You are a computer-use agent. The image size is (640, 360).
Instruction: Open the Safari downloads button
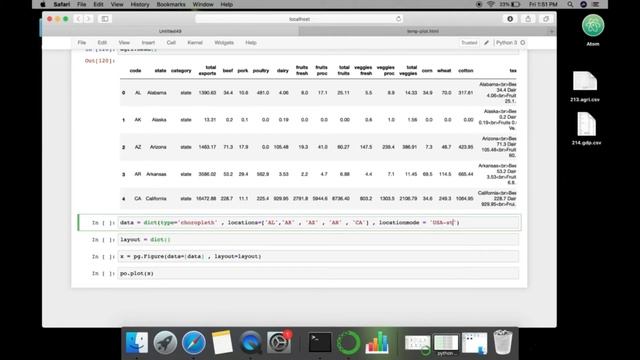click(510, 19)
